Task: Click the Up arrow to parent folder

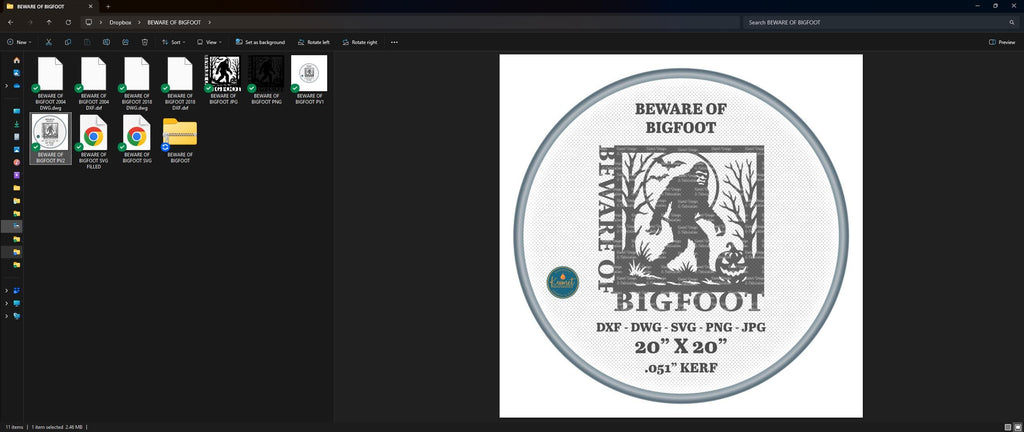Action: [49, 22]
